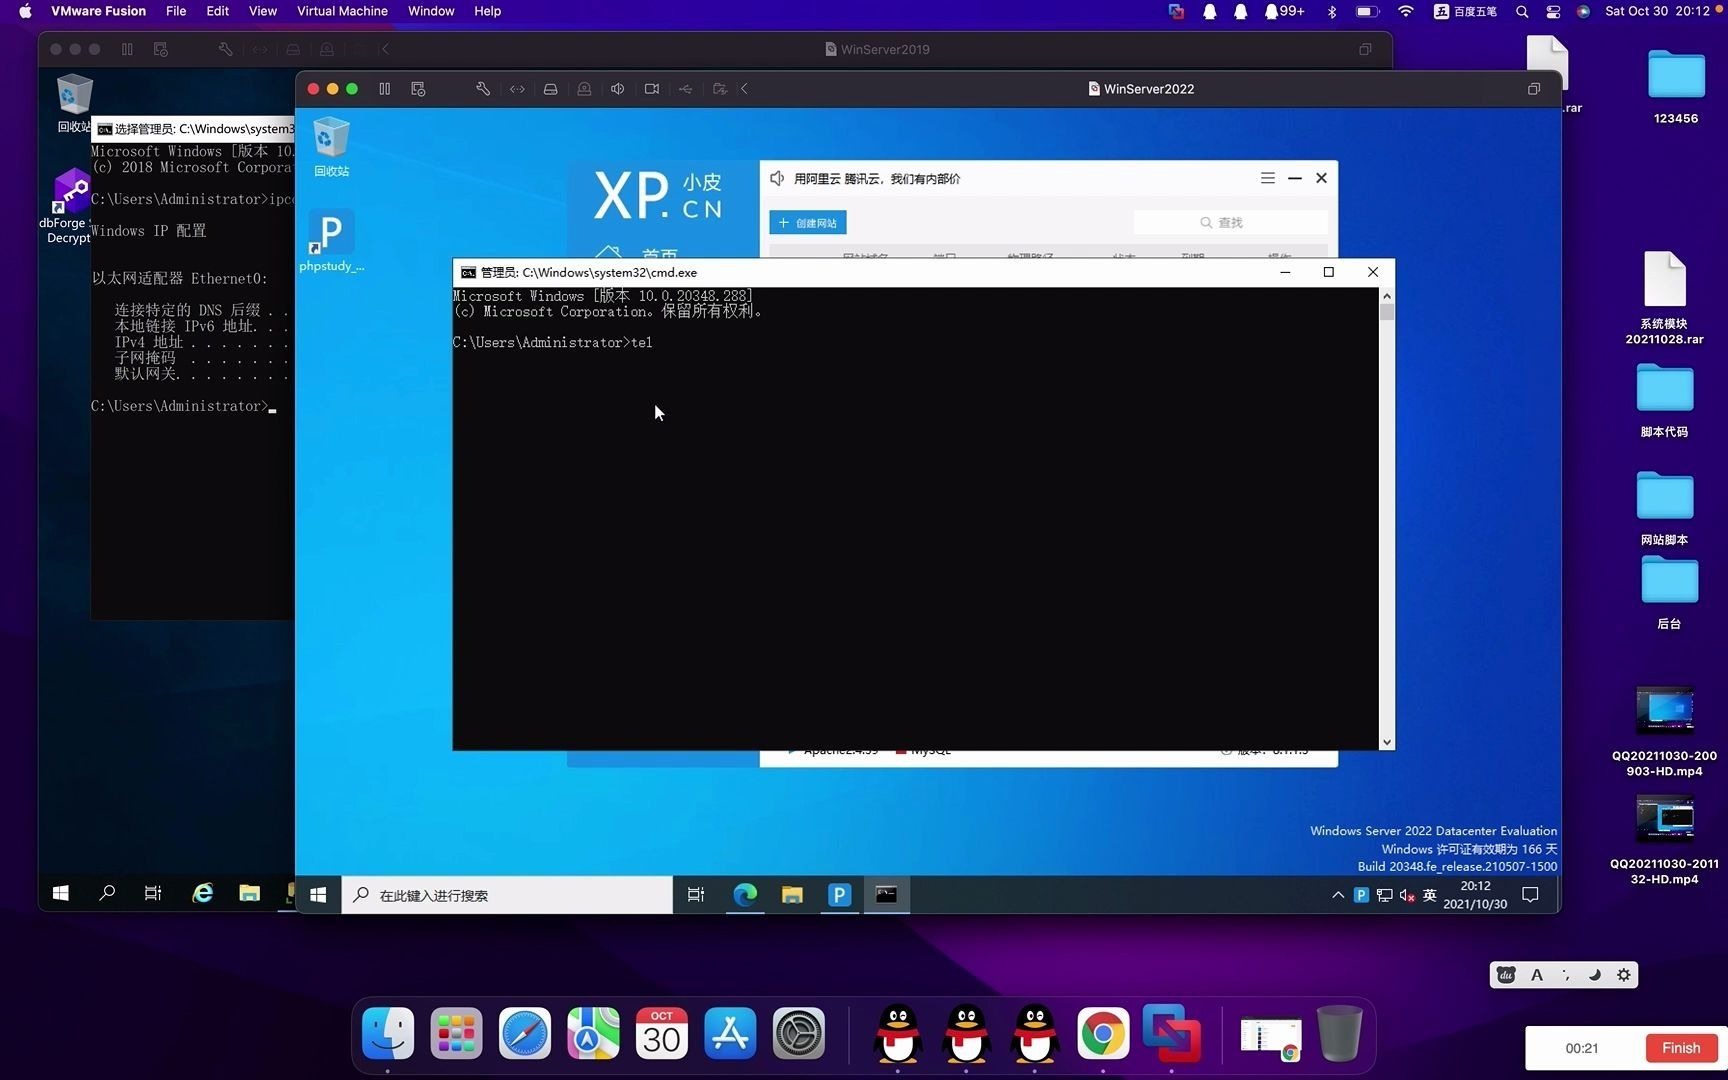The image size is (1728, 1080).
Task: Launch Microsoft Edge from the WinServer2022 taskbar
Action: point(745,895)
